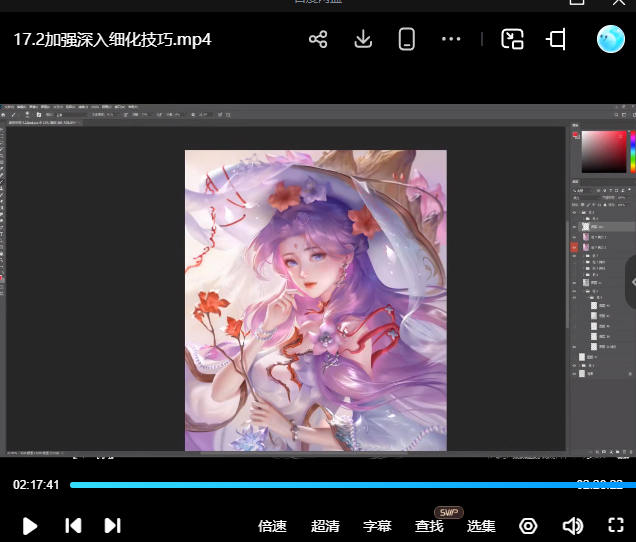Mute the audio with the speaker icon
This screenshot has width=636, height=542.
pyautogui.click(x=572, y=526)
